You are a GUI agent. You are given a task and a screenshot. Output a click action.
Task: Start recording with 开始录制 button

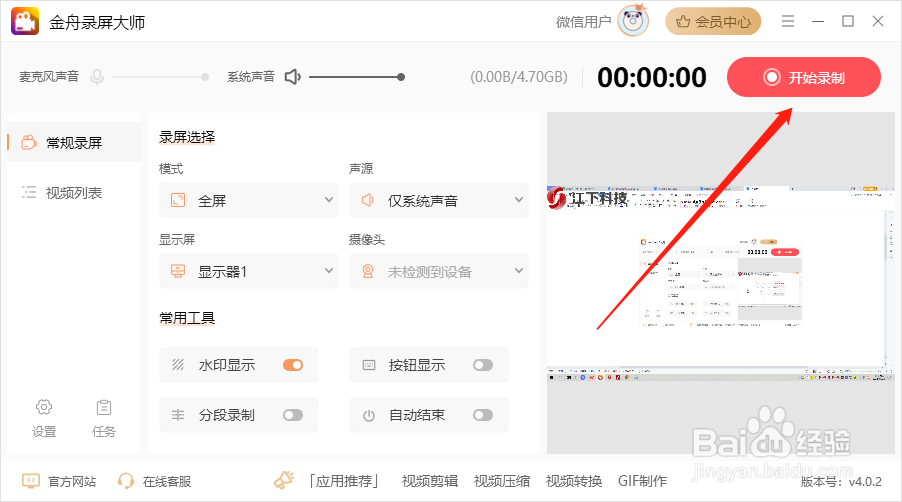804,77
